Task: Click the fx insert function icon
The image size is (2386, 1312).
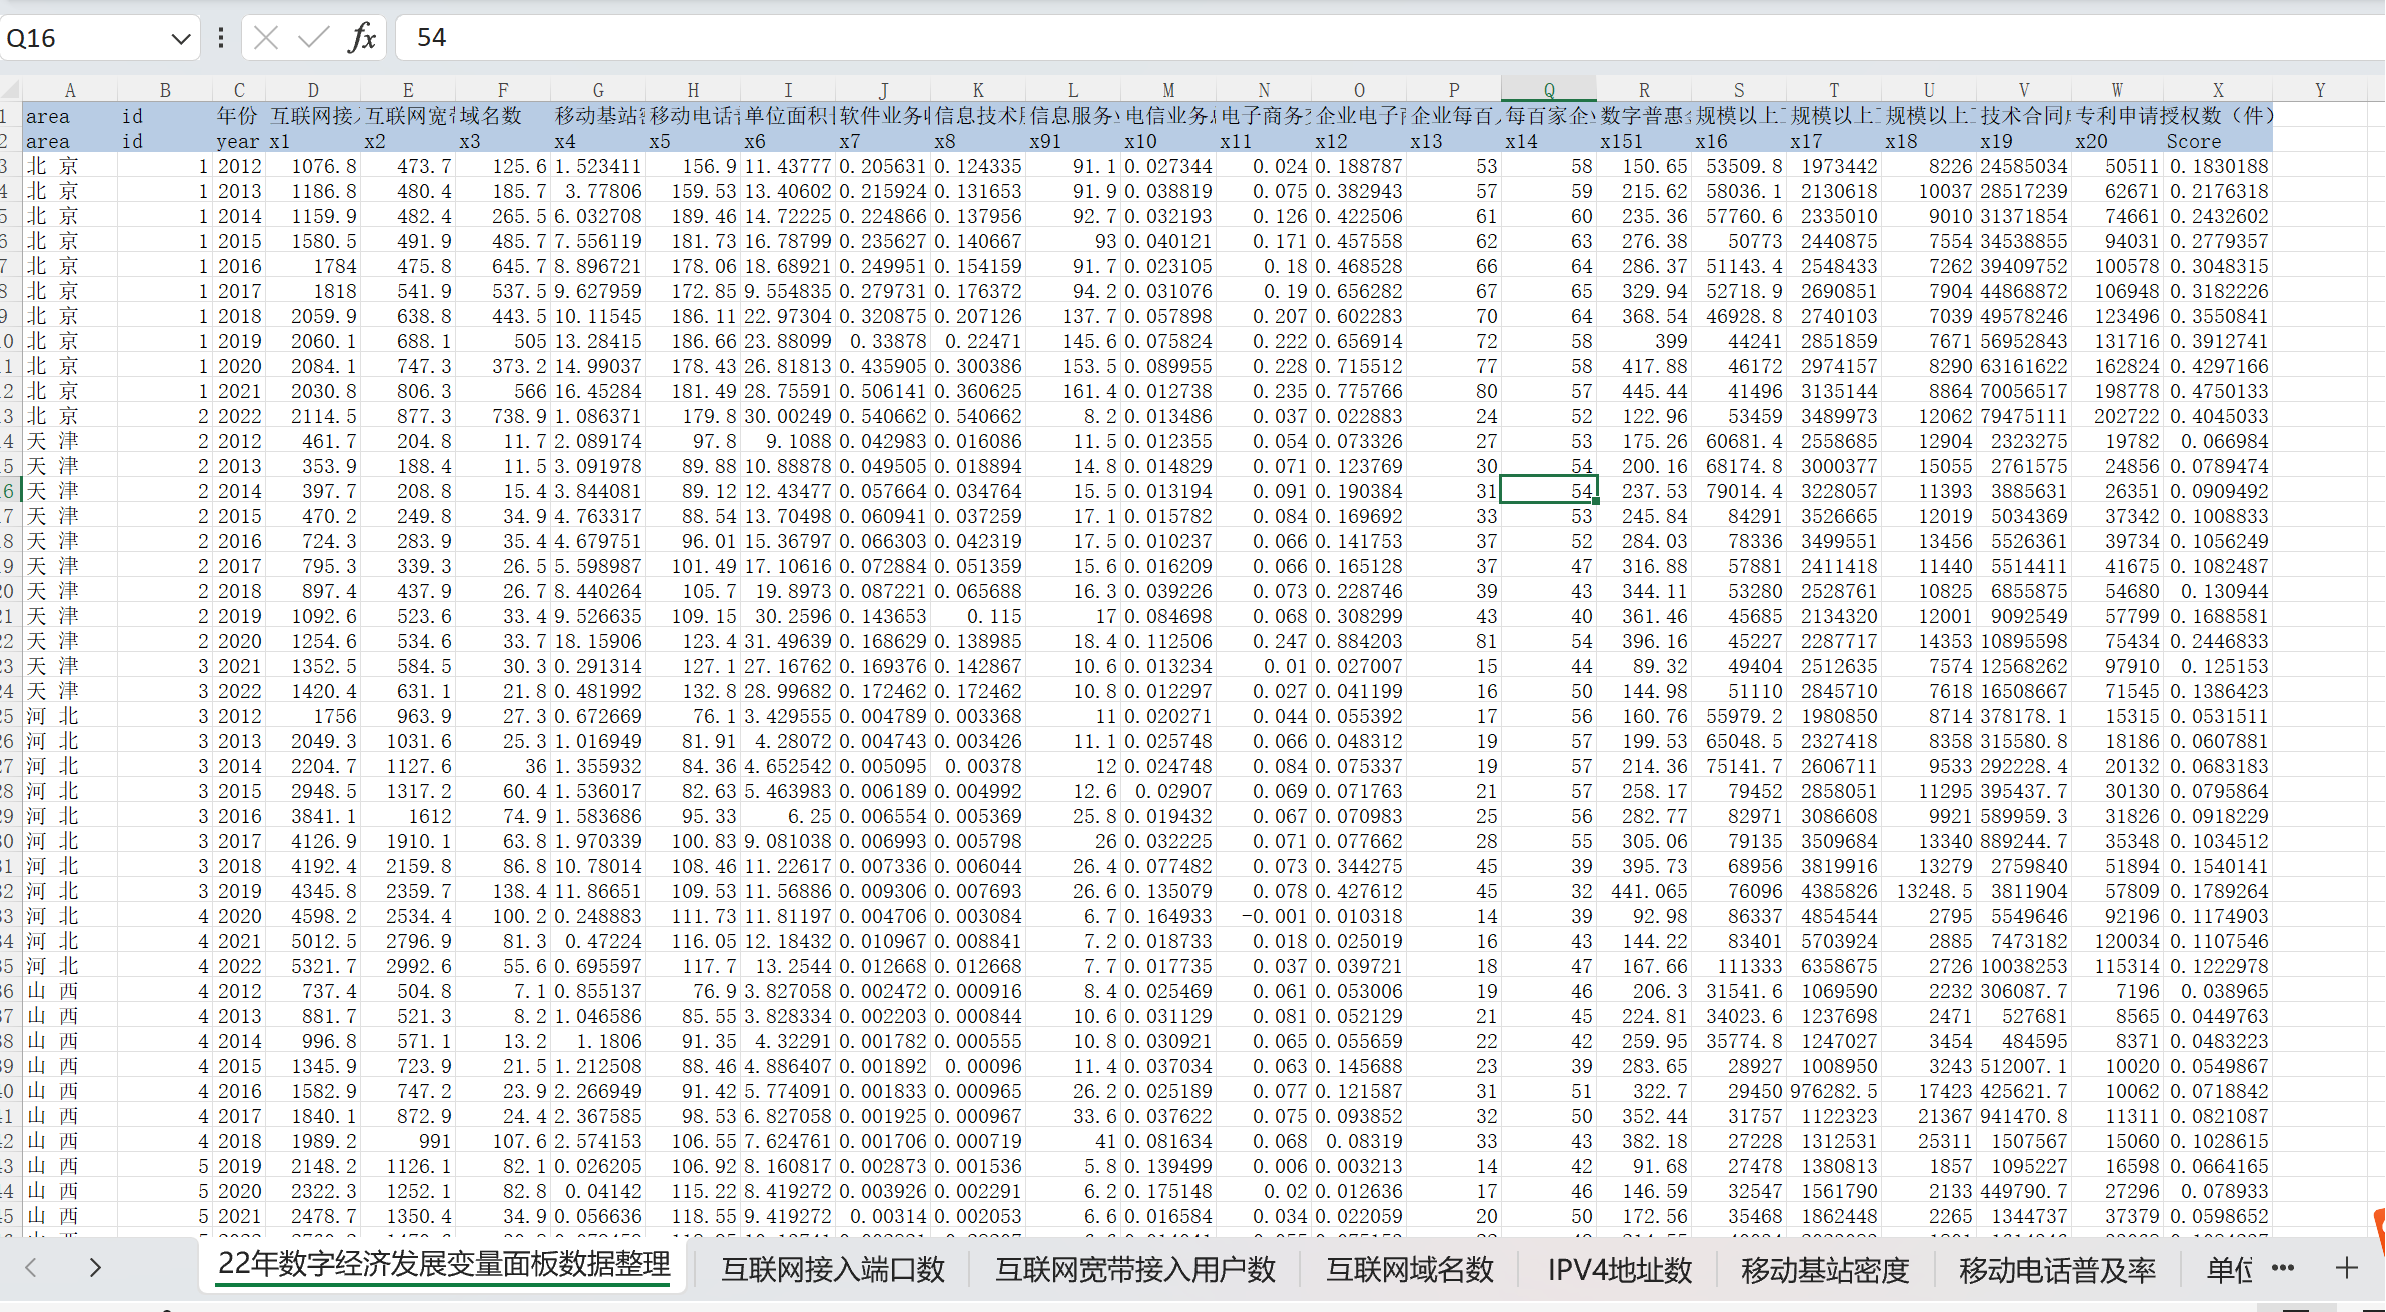Action: [362, 38]
